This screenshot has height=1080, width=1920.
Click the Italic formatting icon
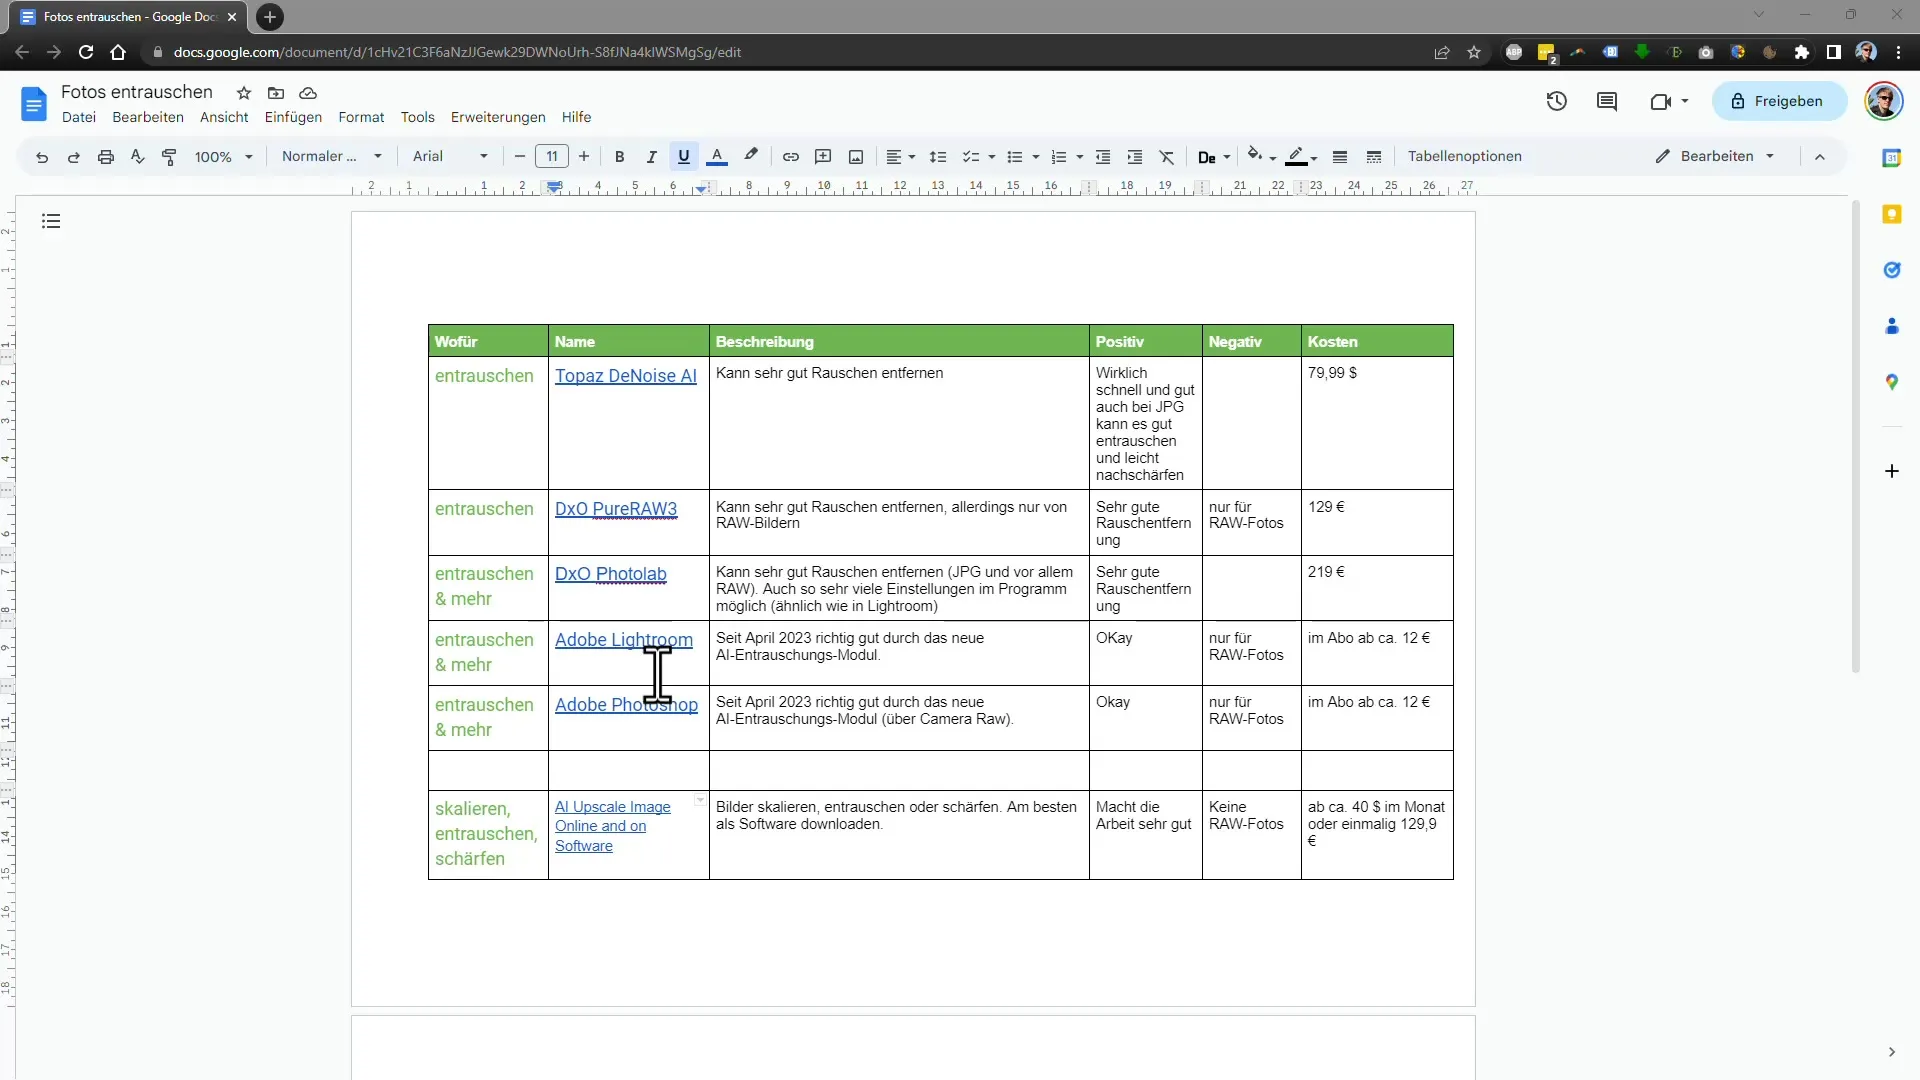click(x=651, y=156)
